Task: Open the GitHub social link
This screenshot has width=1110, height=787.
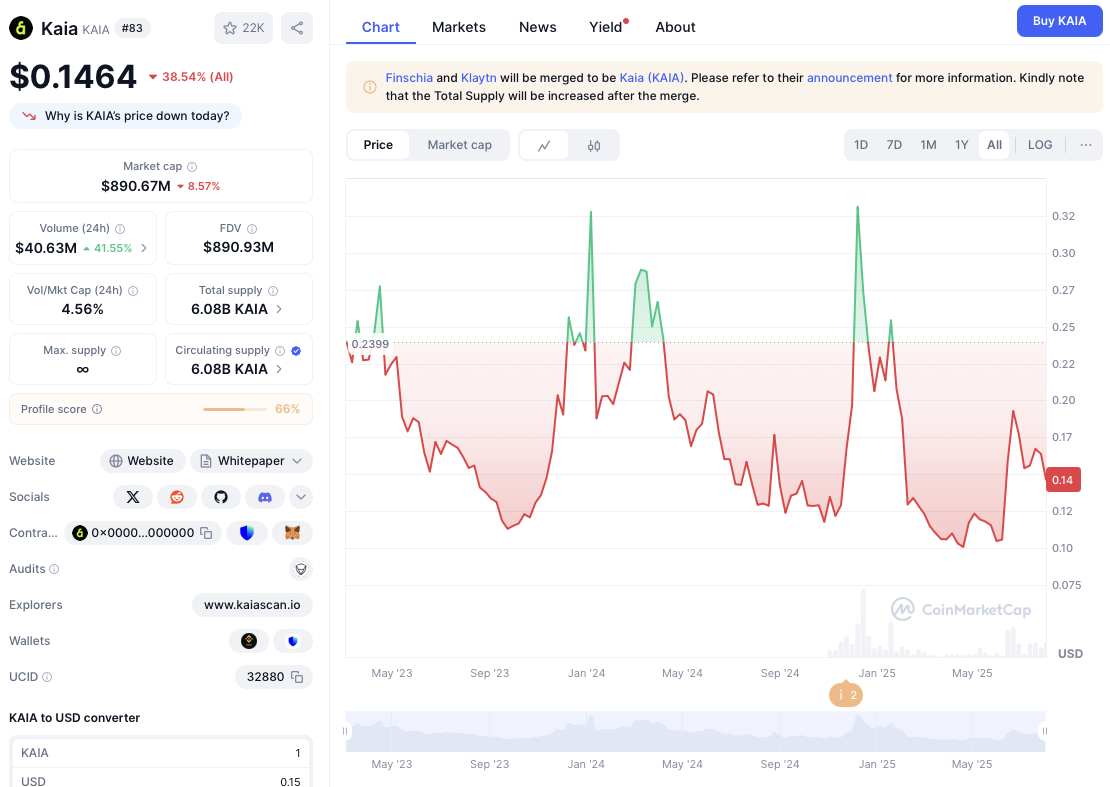Action: pyautogui.click(x=221, y=497)
